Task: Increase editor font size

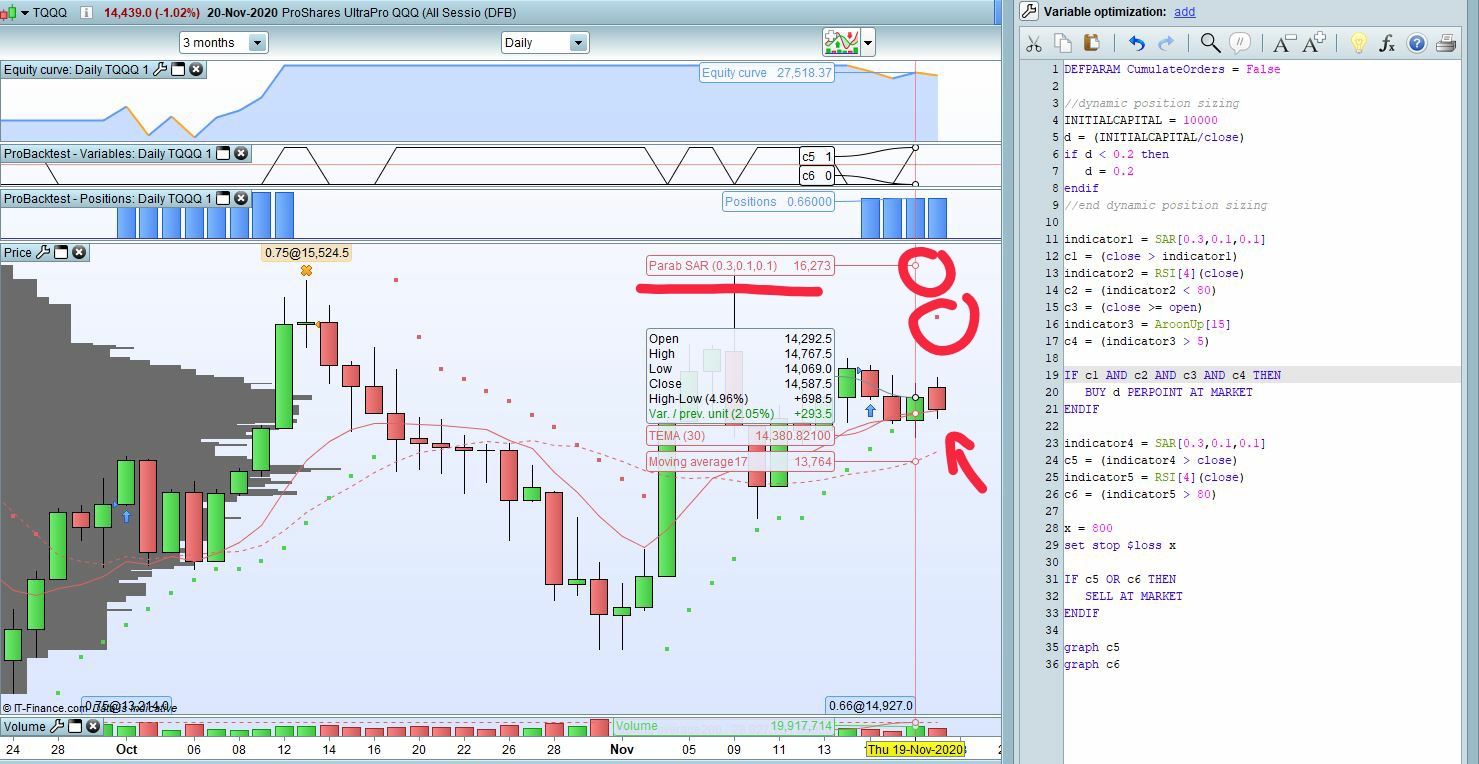Action: (1314, 43)
